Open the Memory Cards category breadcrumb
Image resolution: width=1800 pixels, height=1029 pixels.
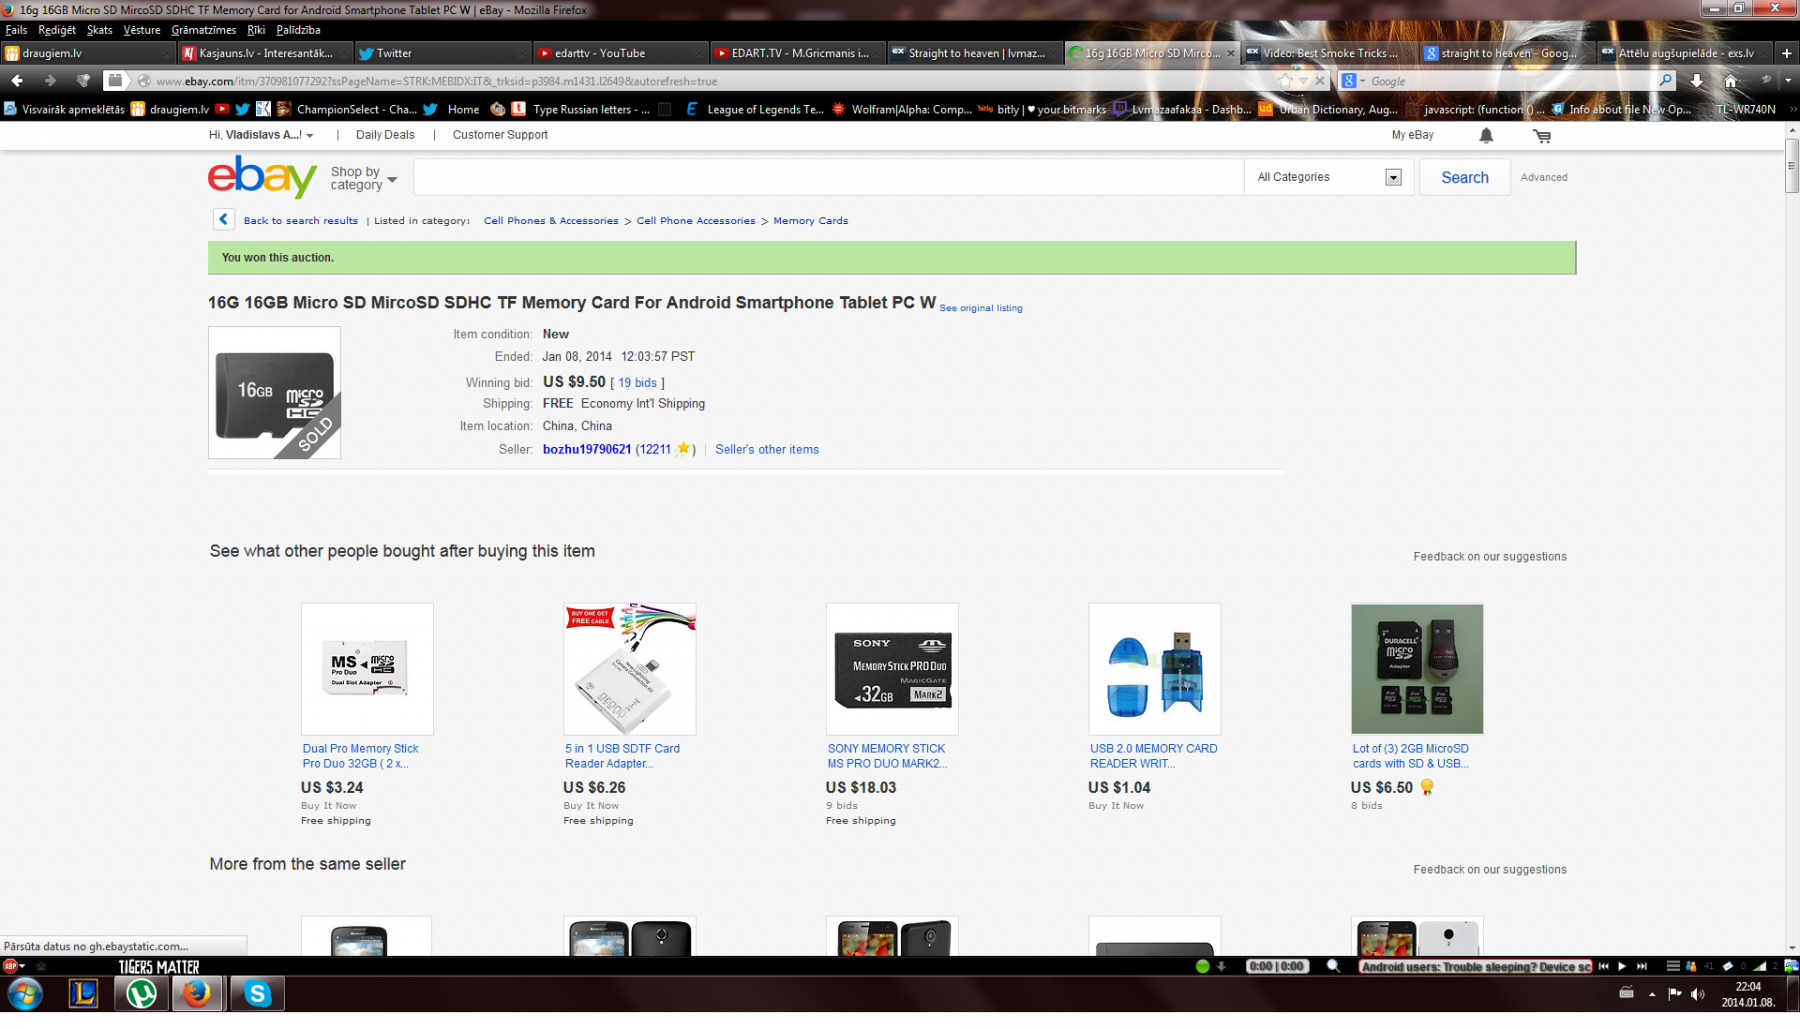click(x=810, y=220)
